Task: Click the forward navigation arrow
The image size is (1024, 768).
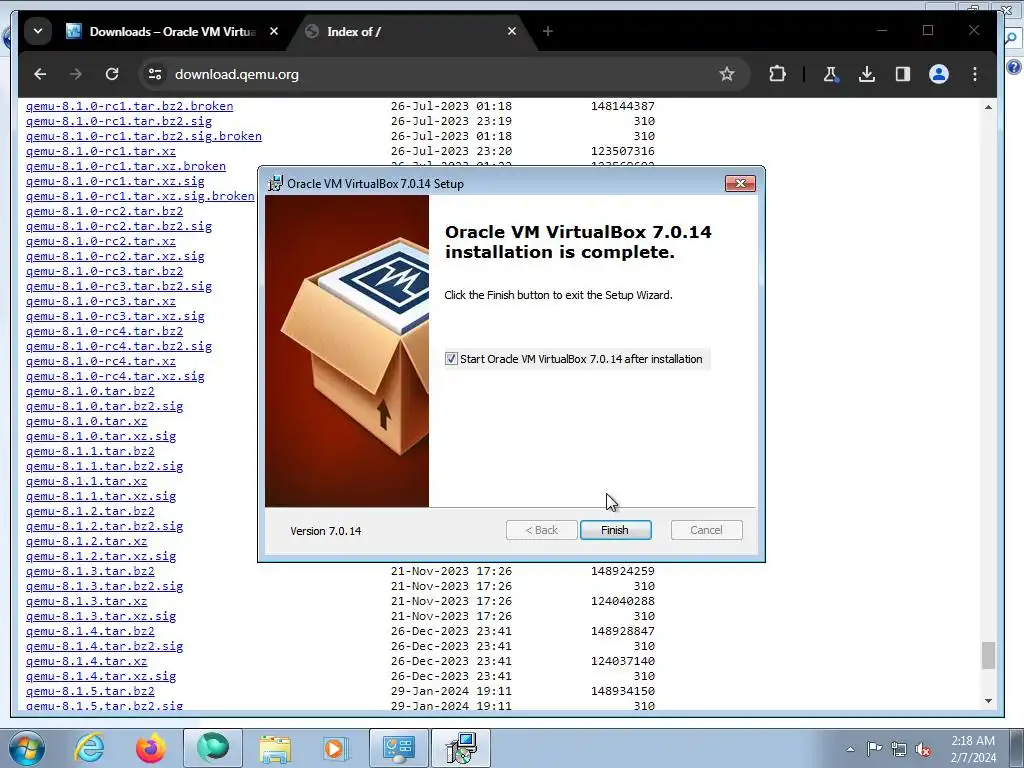Action: 76,74
